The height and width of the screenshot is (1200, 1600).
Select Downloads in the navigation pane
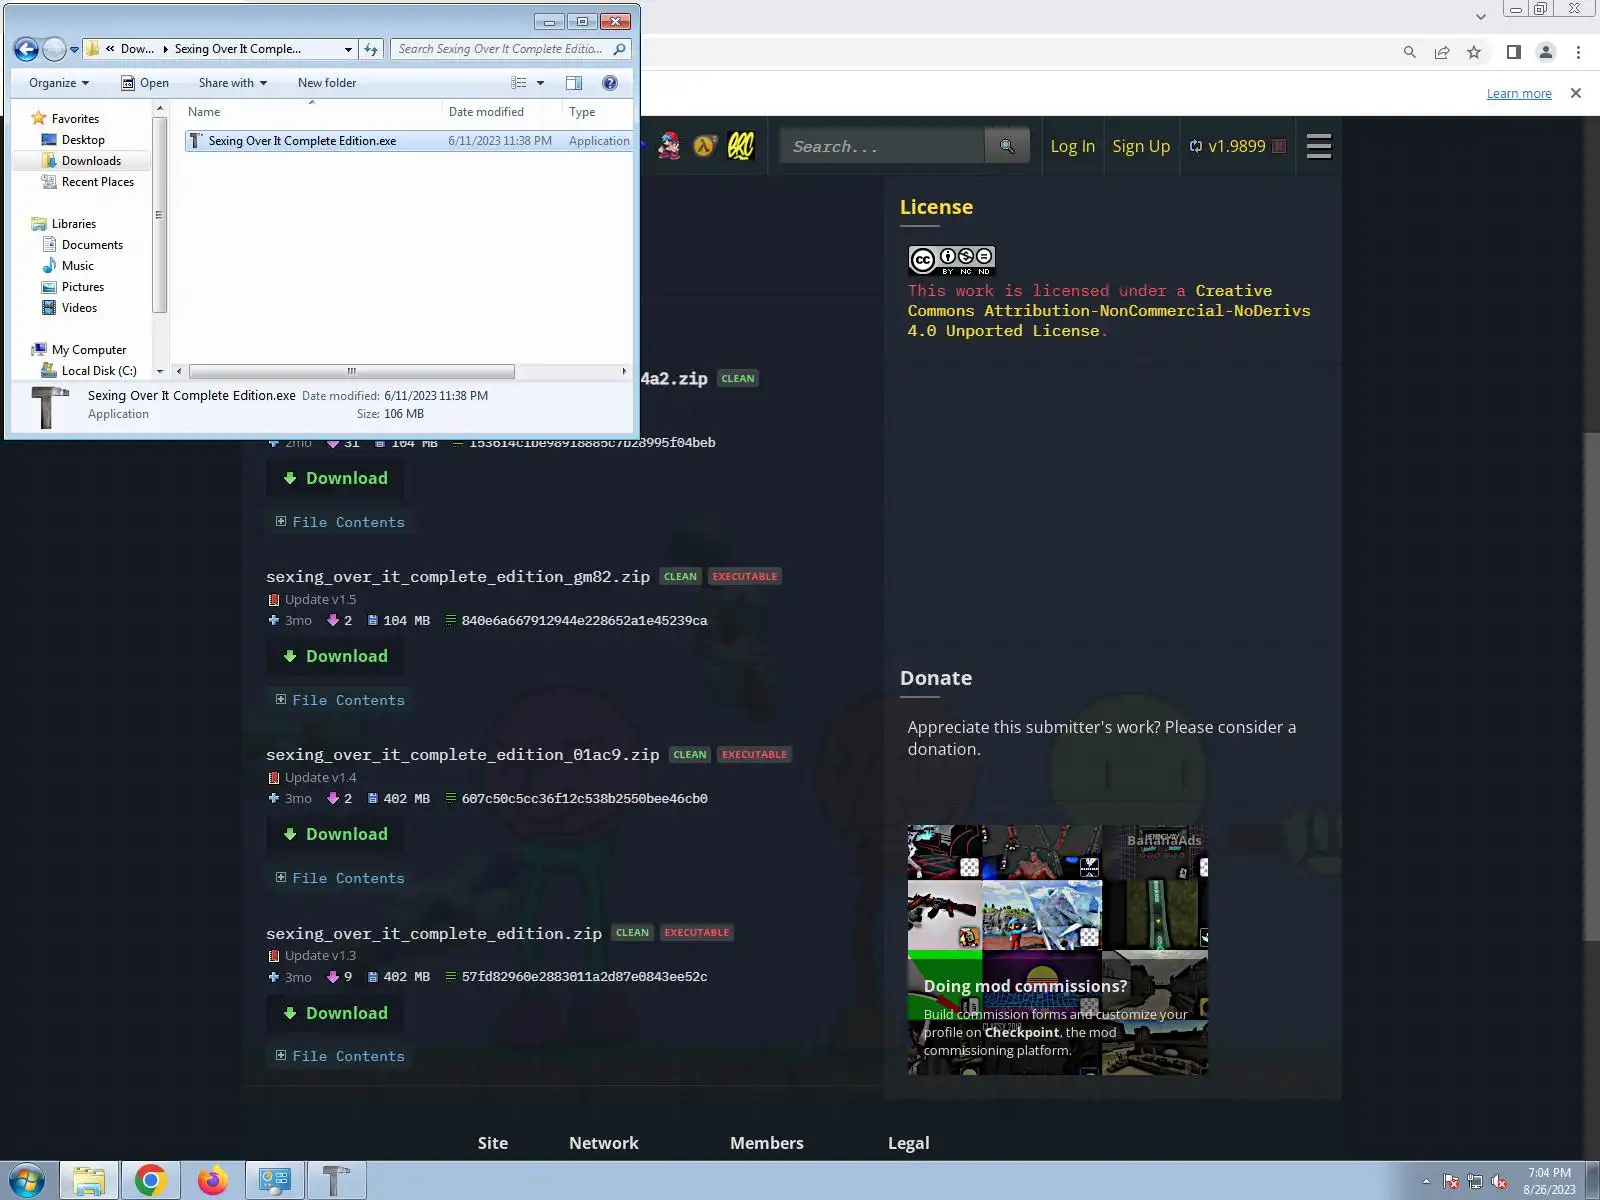click(91, 161)
